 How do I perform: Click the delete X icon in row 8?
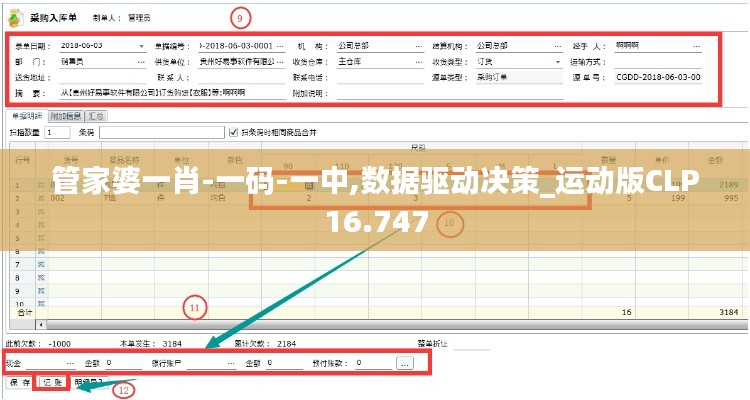(41, 278)
